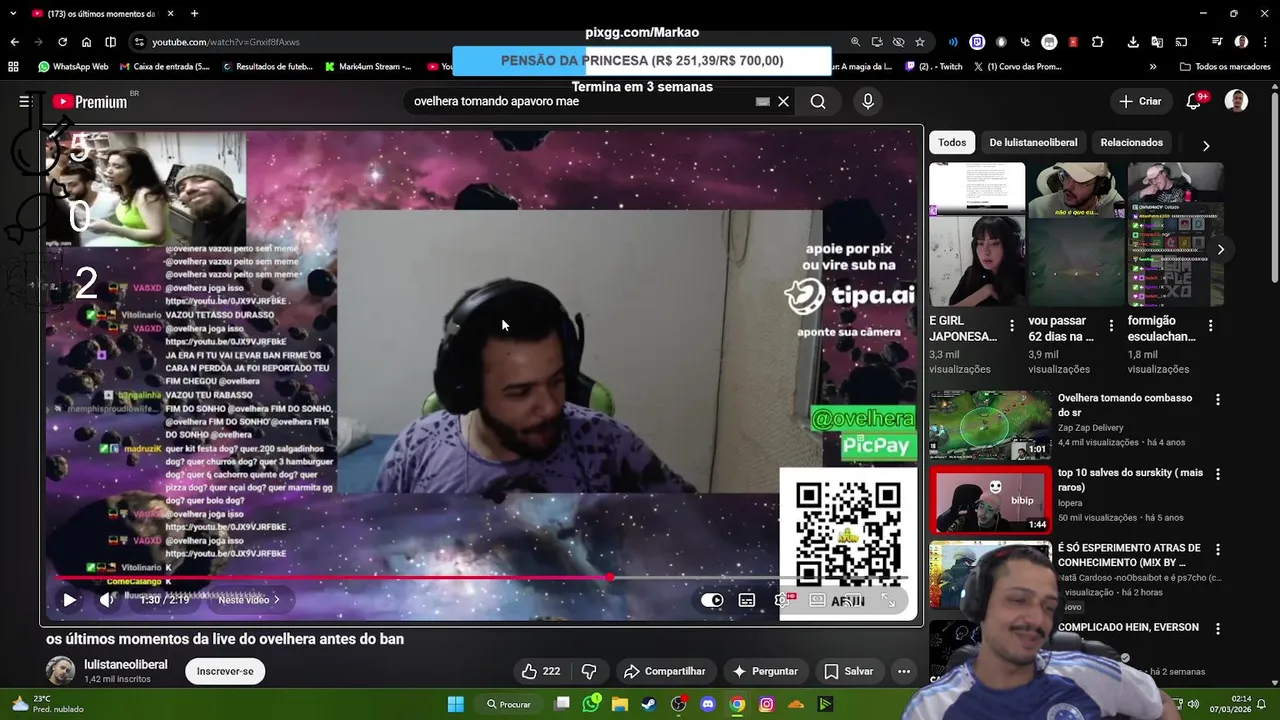This screenshot has width=1280, height=720.
Task: Enter fullscreen in the video player
Action: point(888,600)
